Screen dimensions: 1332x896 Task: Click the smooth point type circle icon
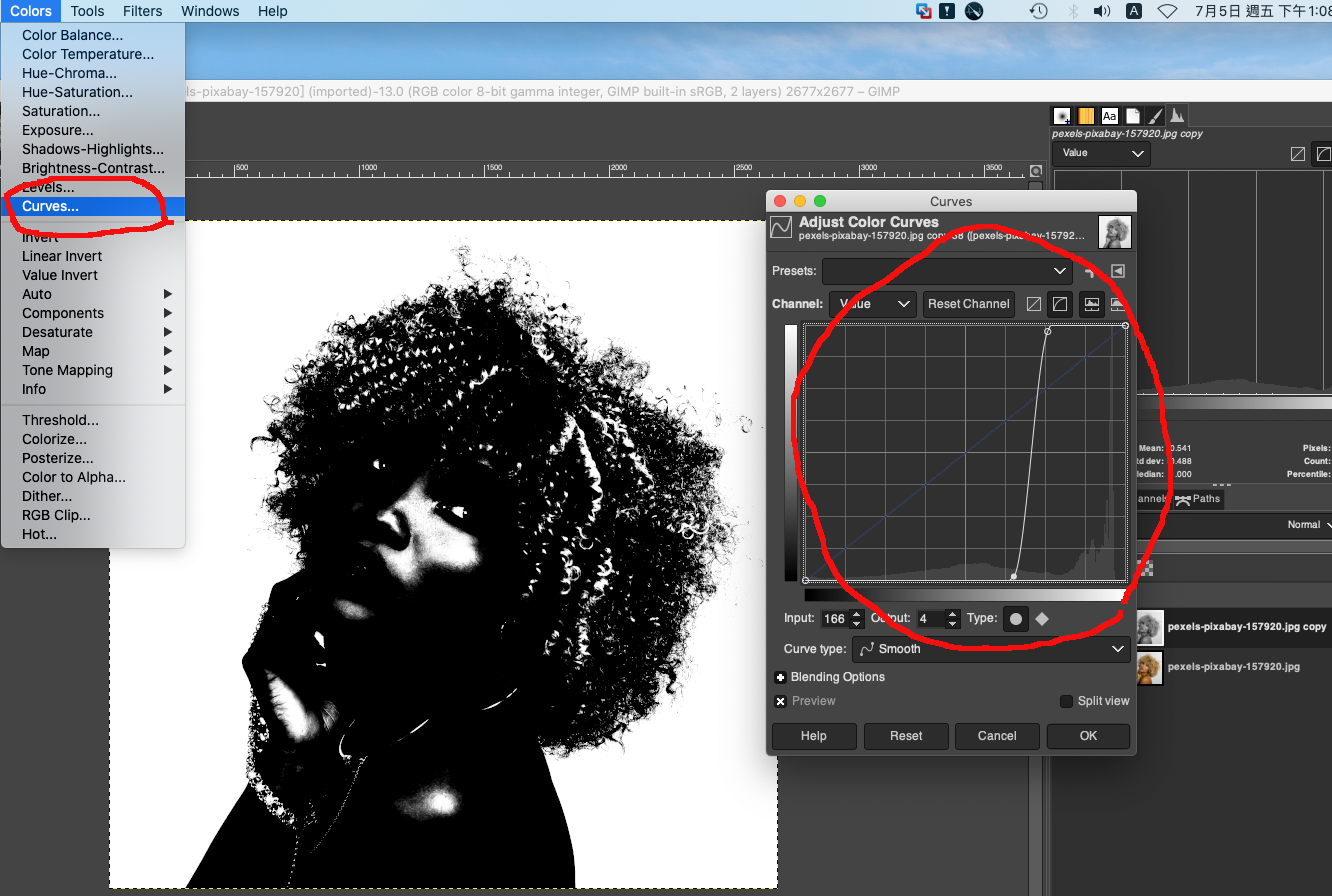(1016, 619)
